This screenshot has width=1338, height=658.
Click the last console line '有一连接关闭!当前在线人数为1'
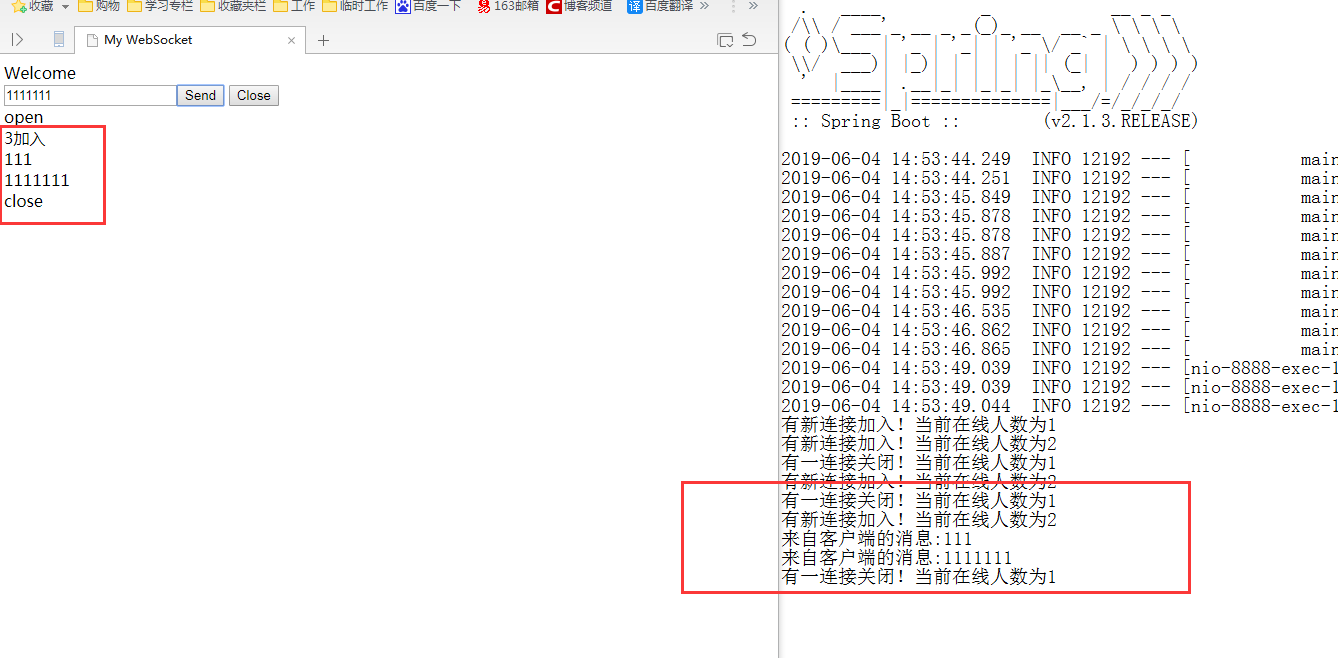coord(918,577)
